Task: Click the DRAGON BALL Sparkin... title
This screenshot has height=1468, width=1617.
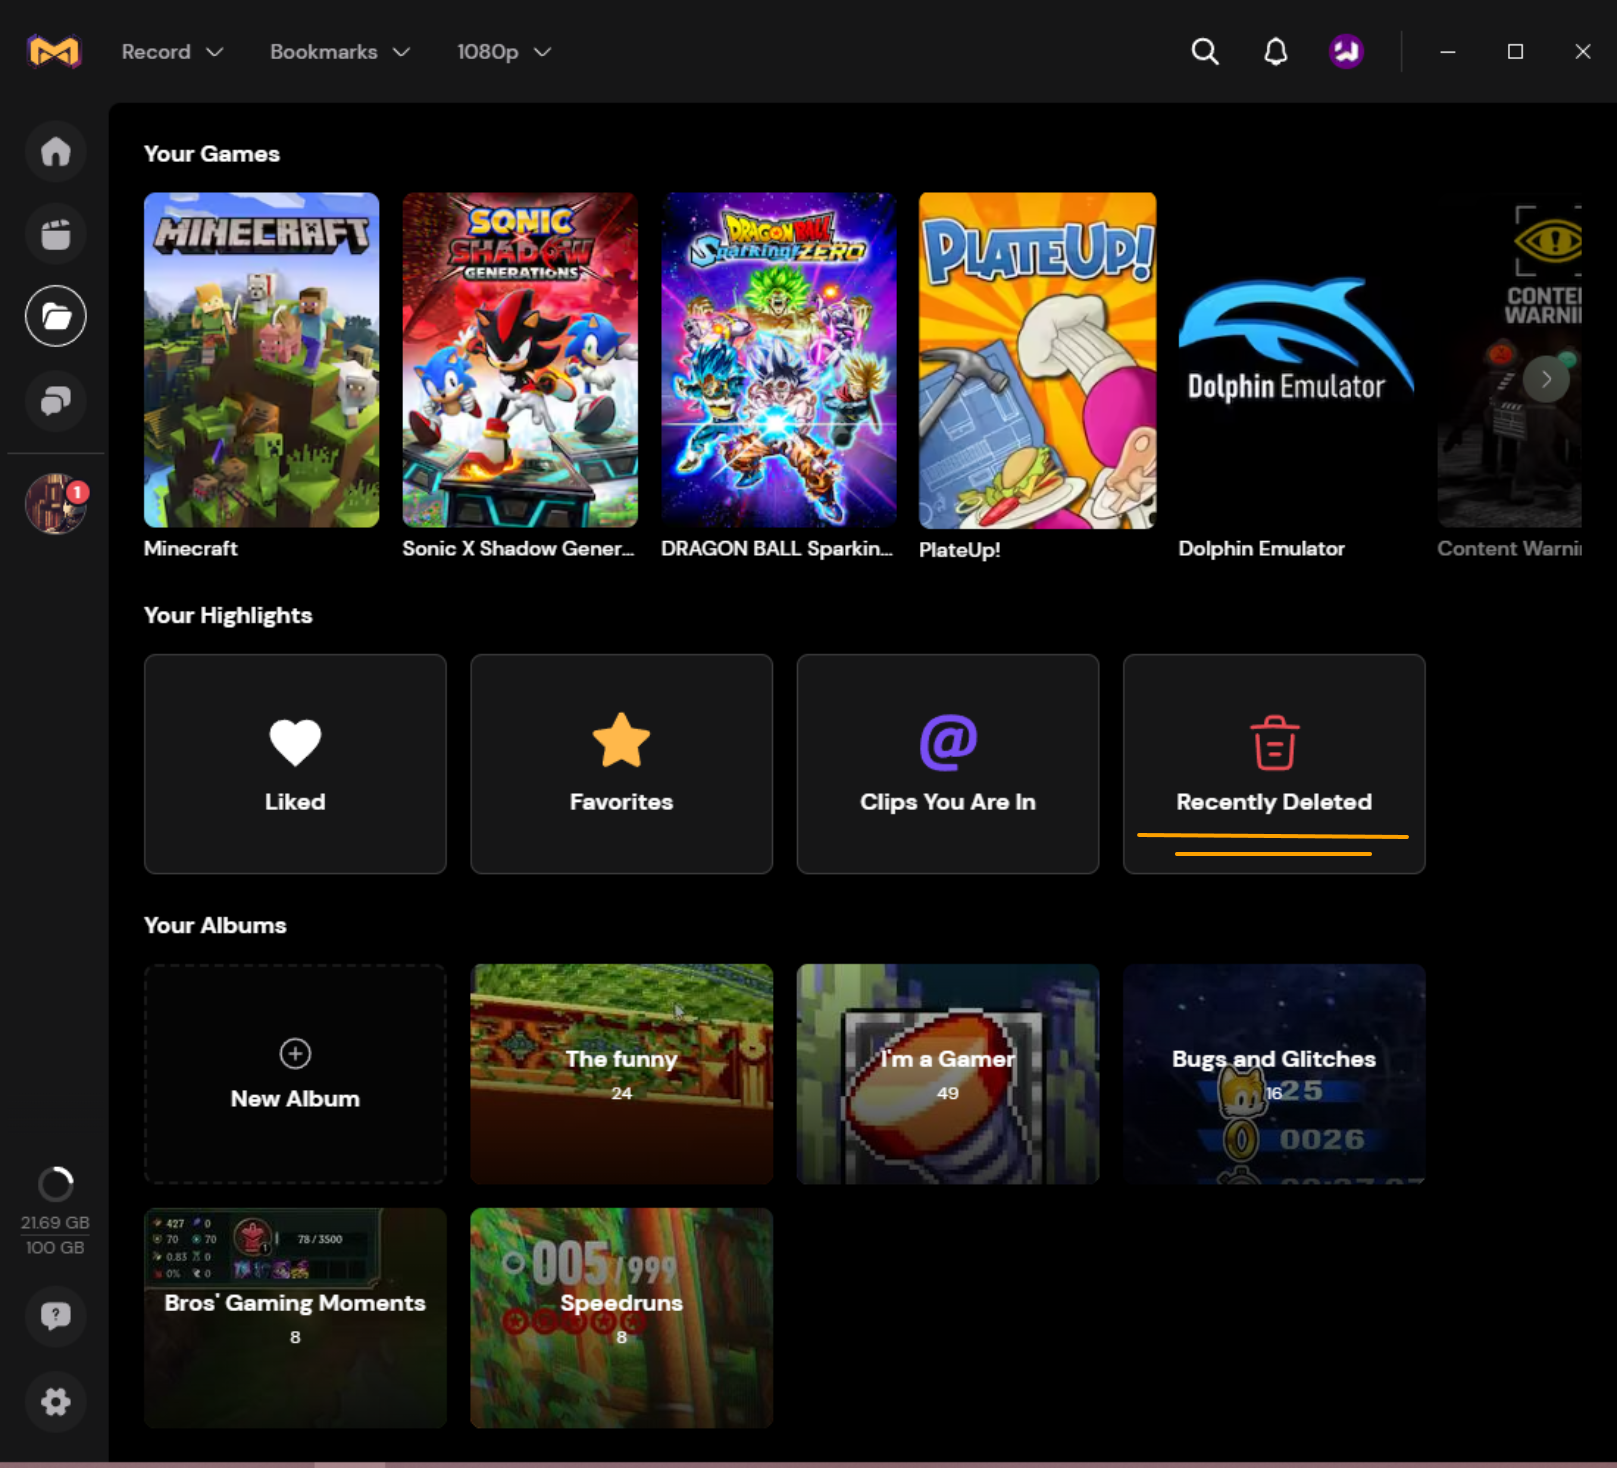Action: tap(777, 548)
